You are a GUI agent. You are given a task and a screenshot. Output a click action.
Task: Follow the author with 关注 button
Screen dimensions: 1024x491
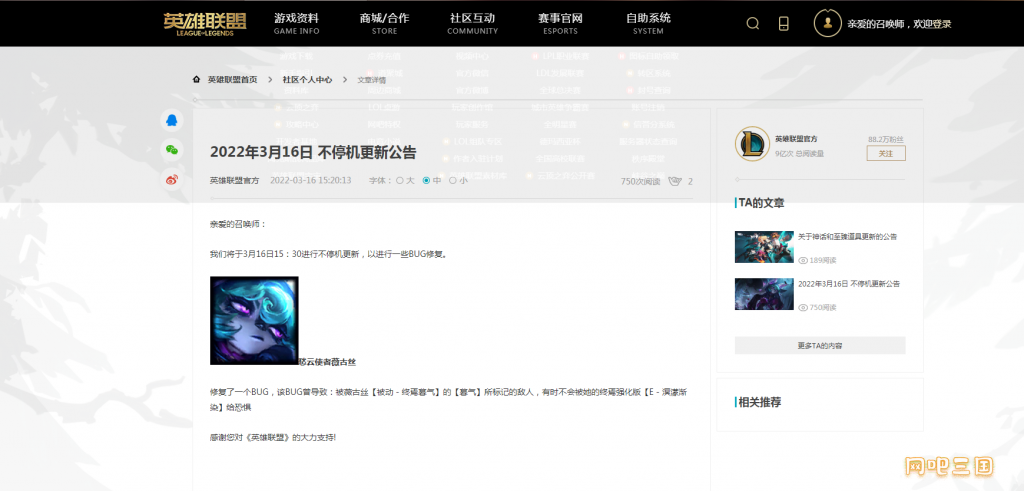886,153
